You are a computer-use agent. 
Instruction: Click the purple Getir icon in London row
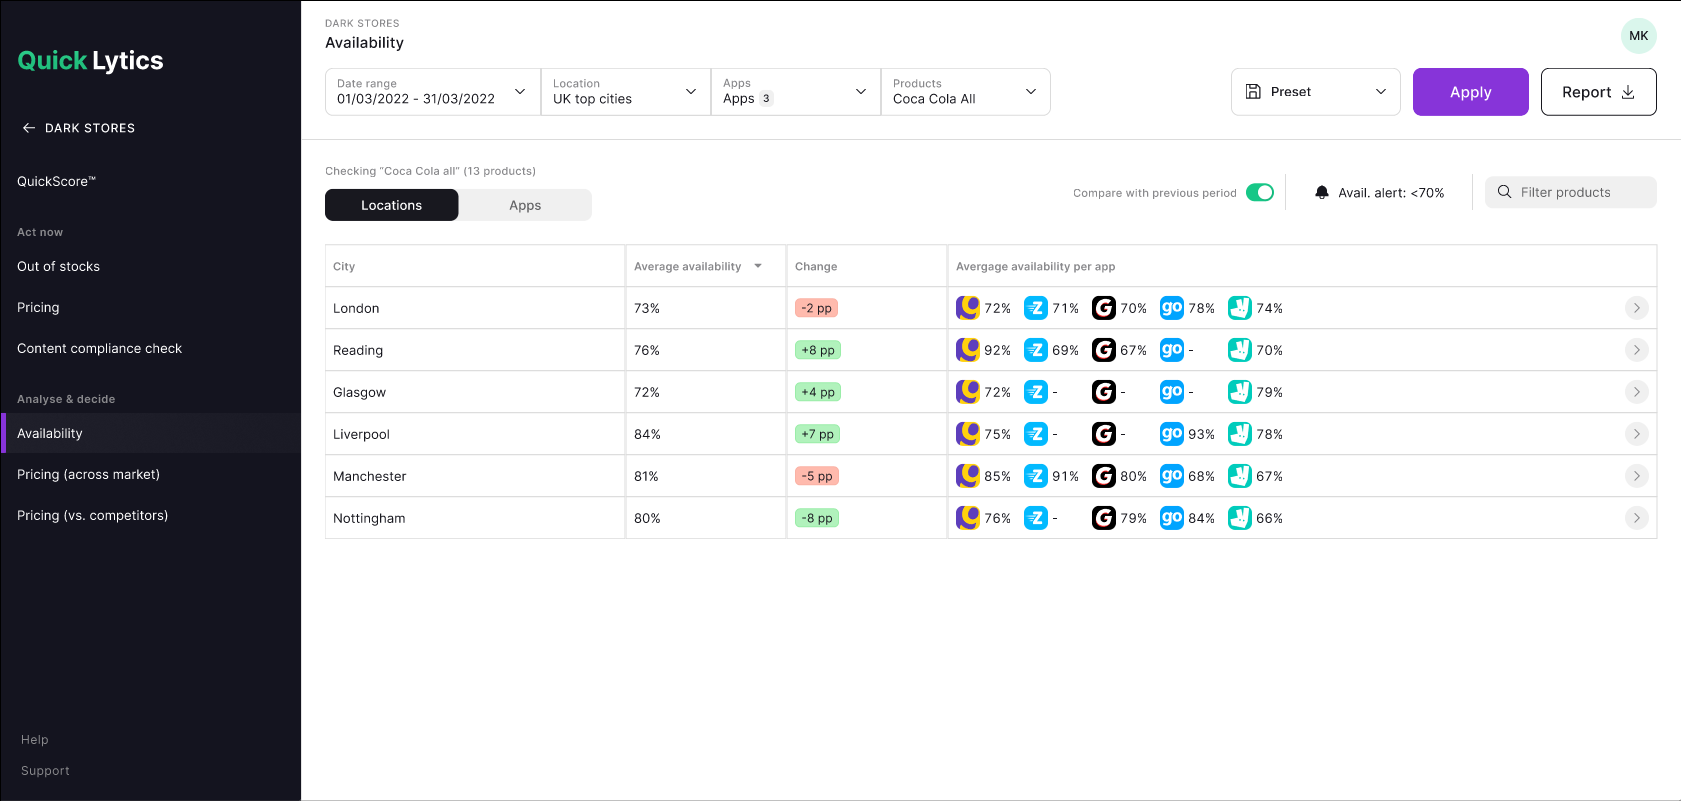coord(968,308)
